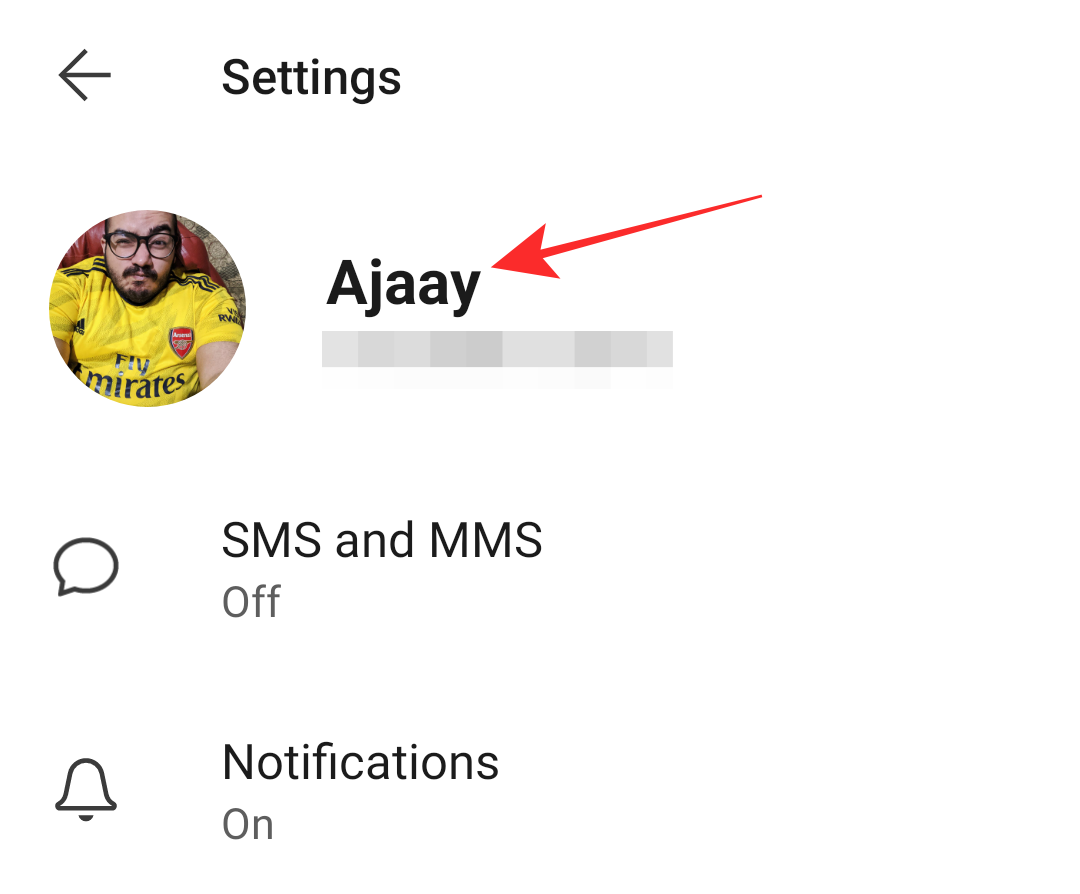The image size is (1080, 894).
Task: Click the Settings page title
Action: [311, 78]
